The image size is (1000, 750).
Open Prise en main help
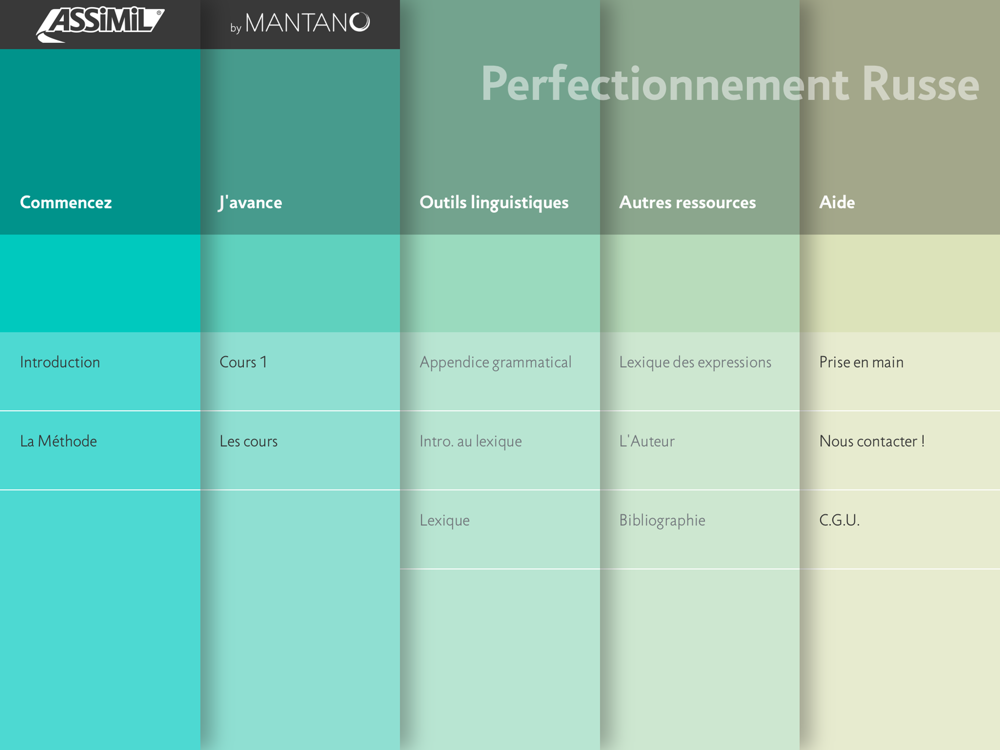900,371
